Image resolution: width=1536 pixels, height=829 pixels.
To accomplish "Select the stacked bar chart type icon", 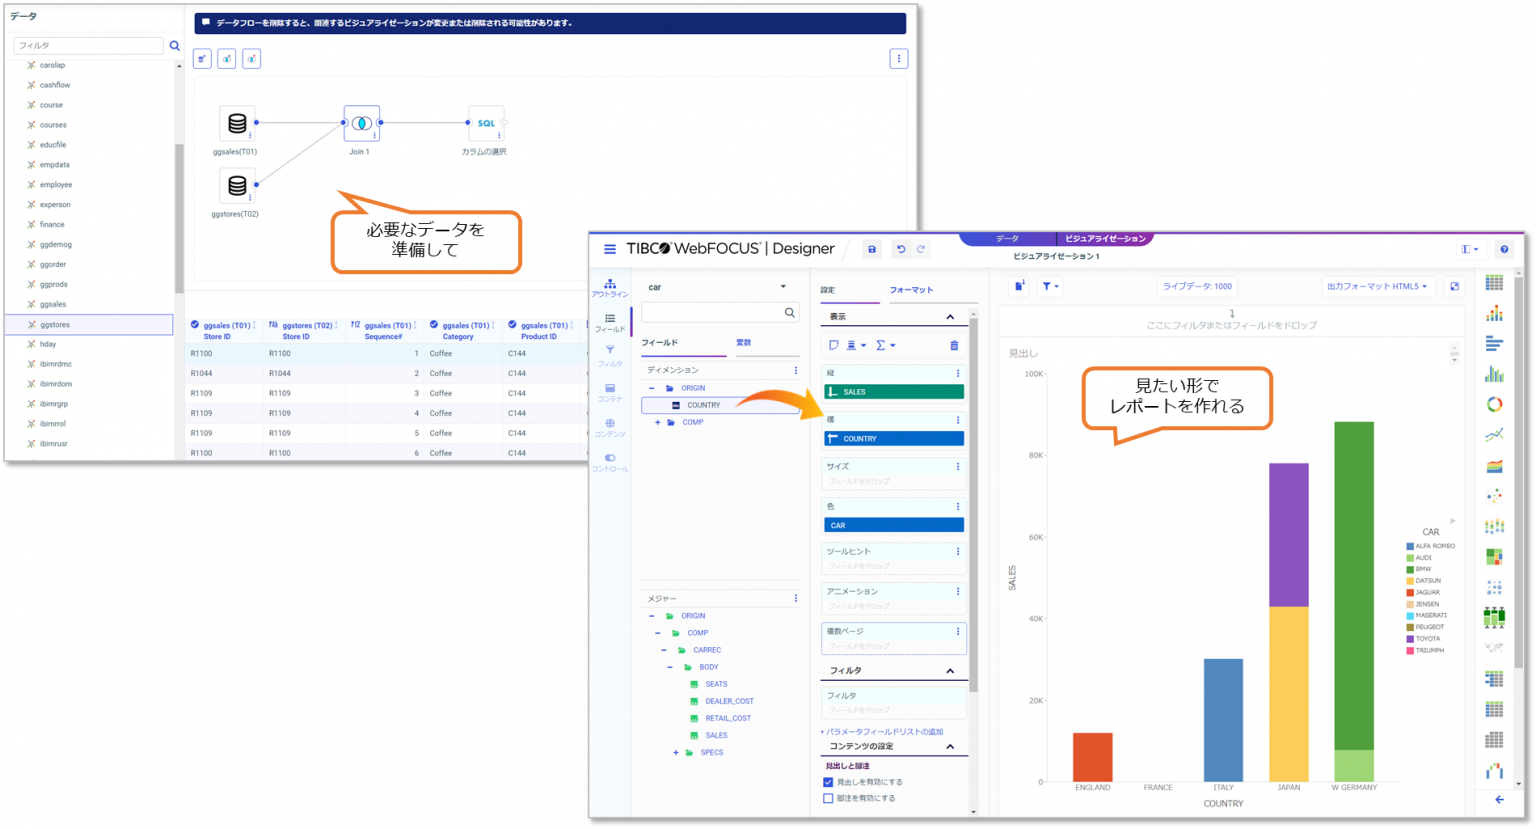I will 1494,313.
